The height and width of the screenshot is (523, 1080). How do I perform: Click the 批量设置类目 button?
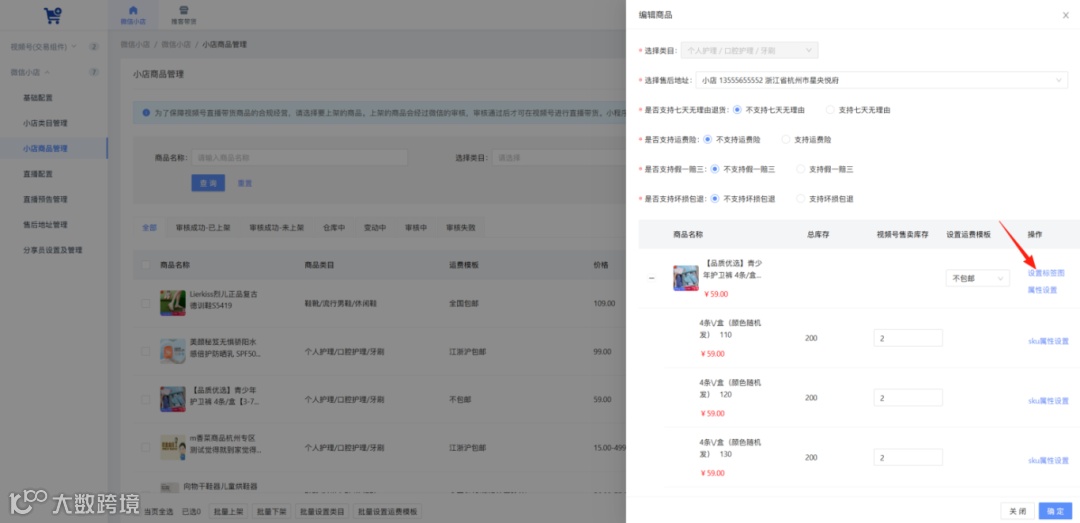[x=322, y=511]
